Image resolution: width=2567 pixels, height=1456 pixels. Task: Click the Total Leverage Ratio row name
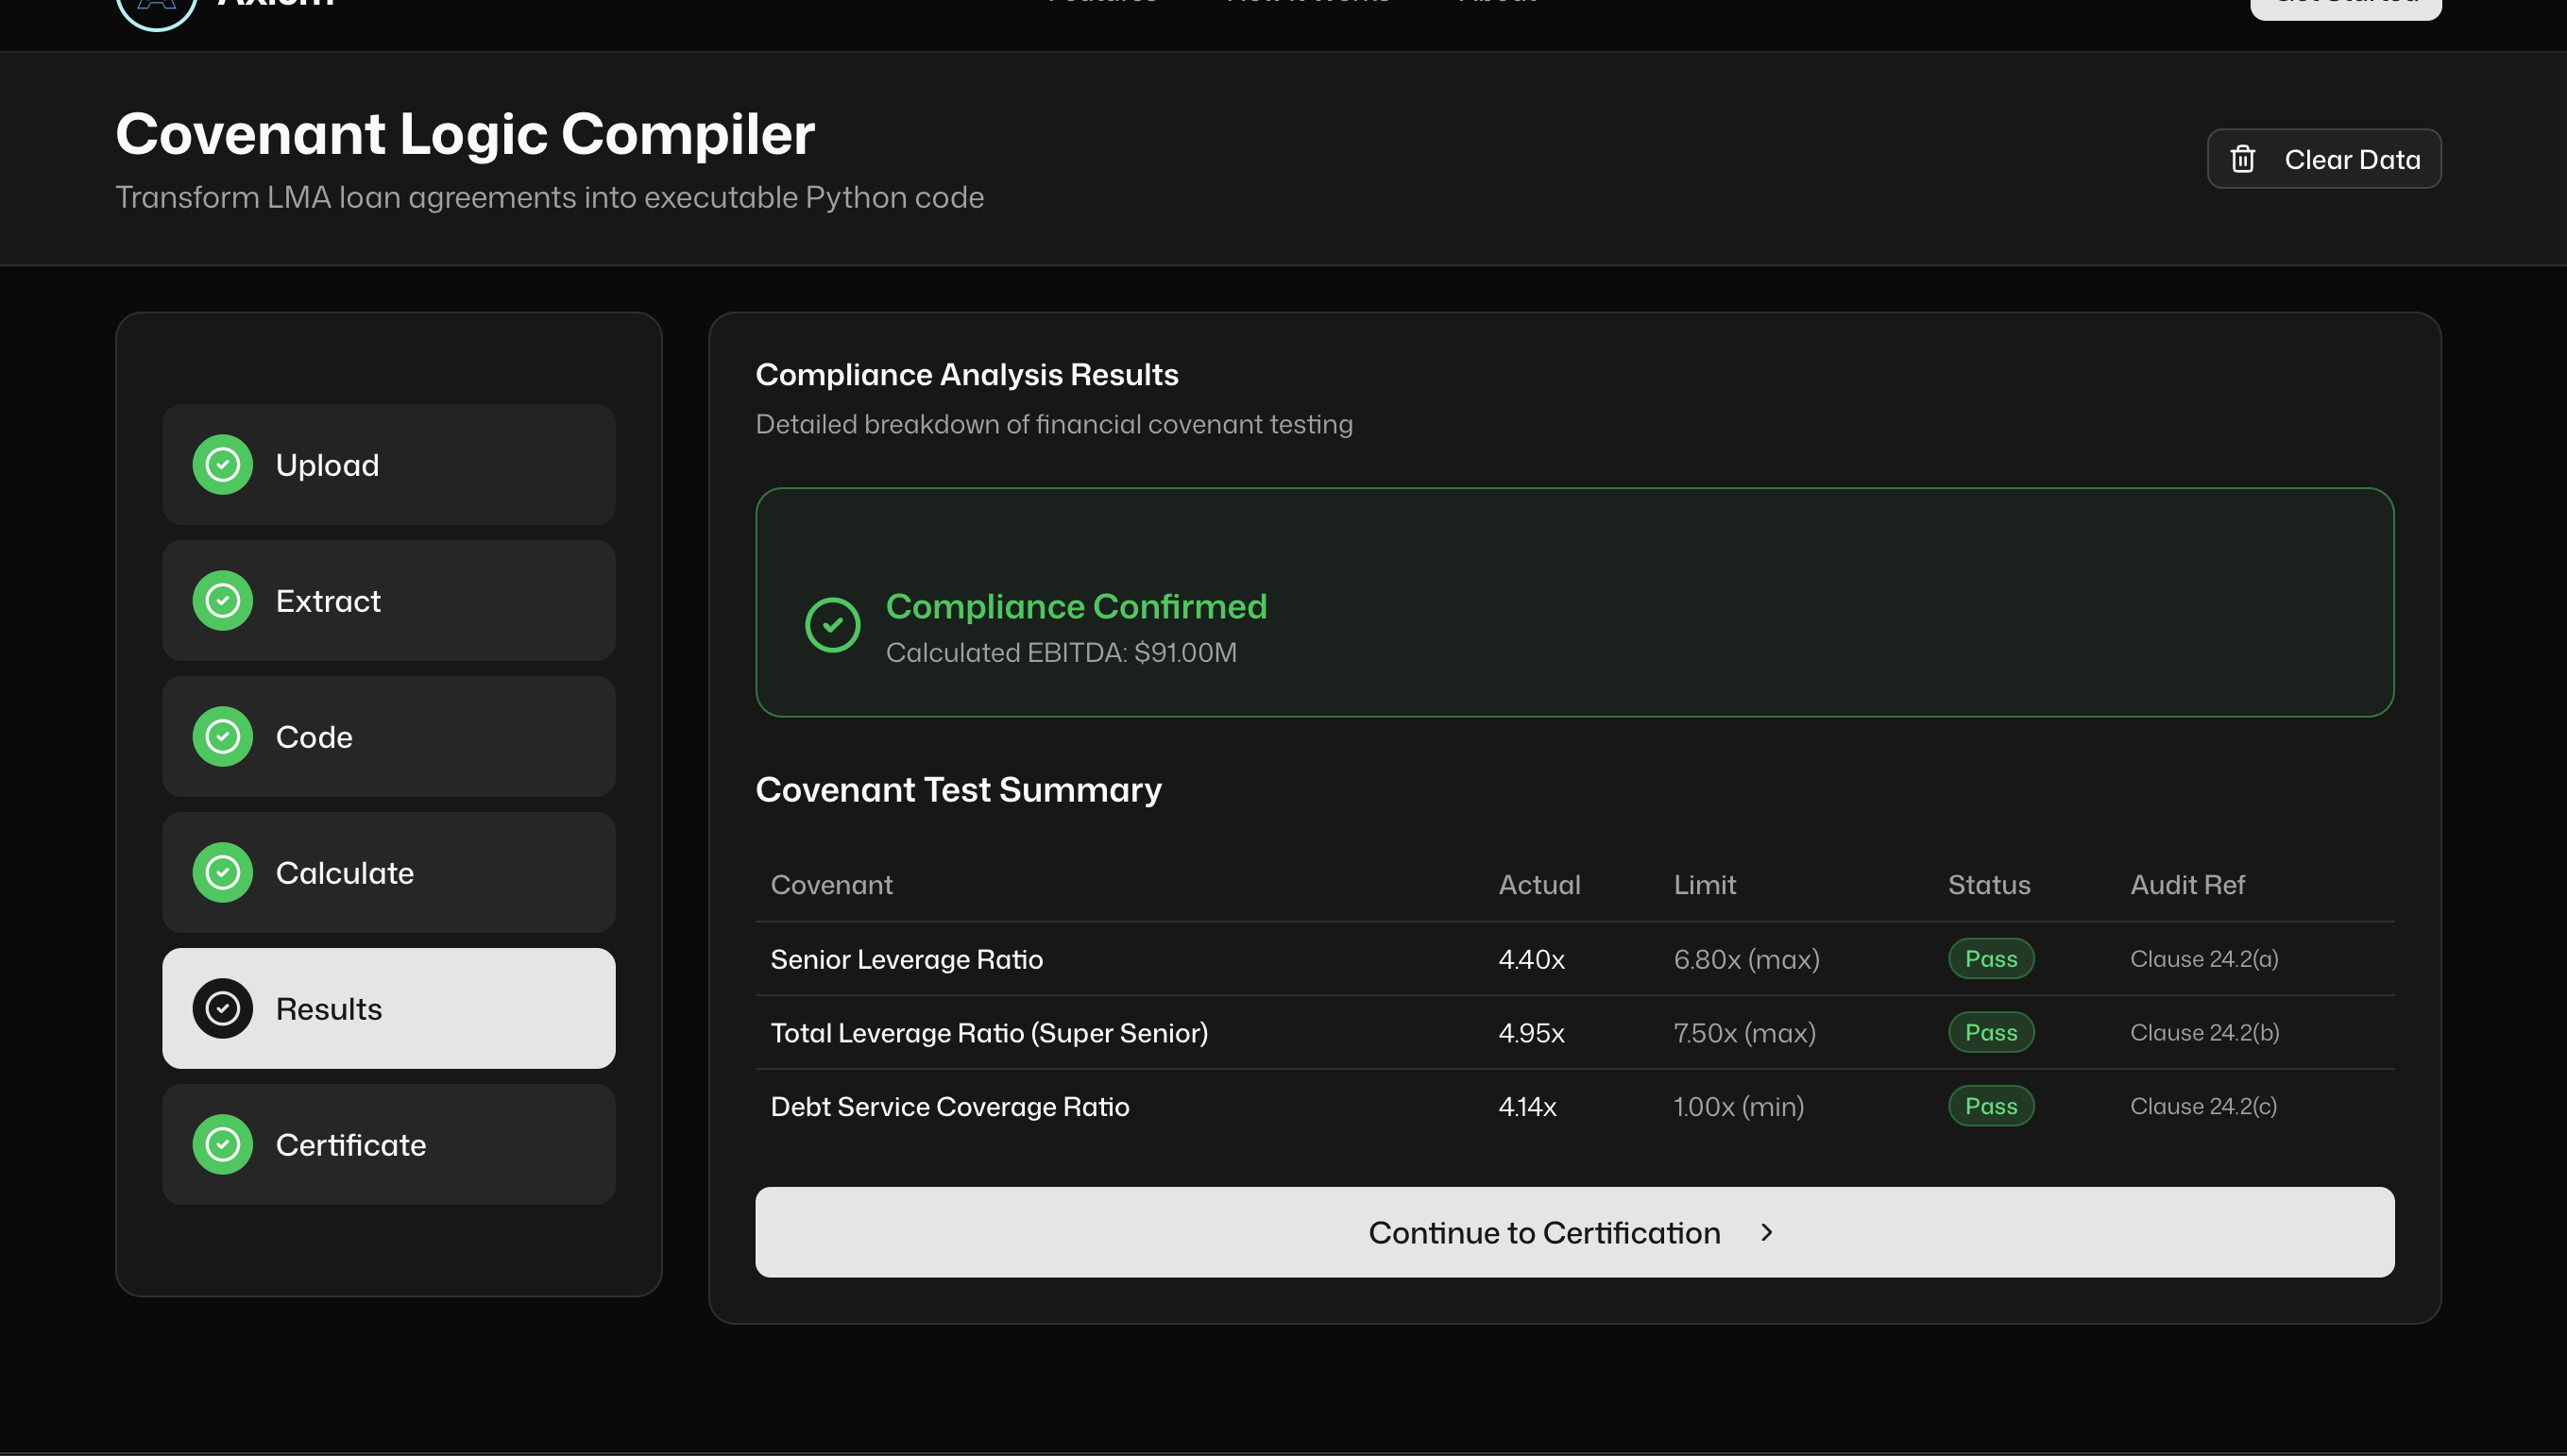coord(988,1032)
